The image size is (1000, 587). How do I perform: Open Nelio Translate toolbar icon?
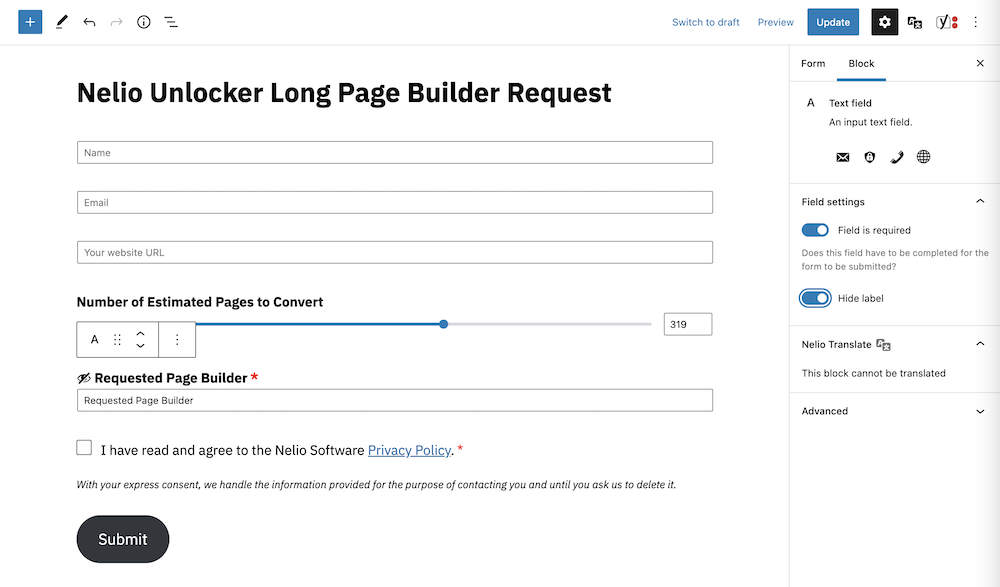[x=915, y=23]
